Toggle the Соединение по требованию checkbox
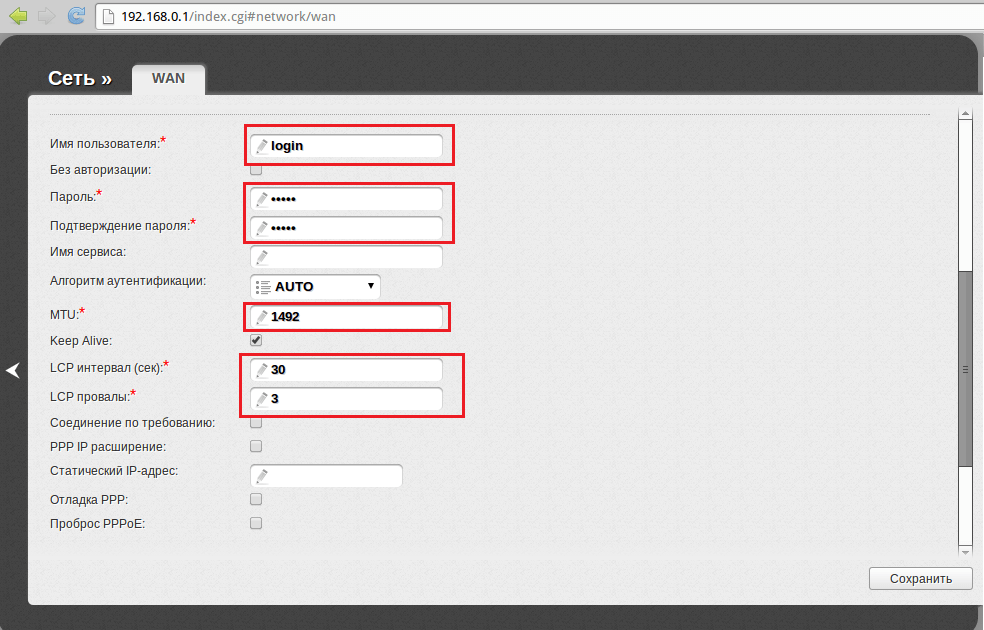 point(256,423)
